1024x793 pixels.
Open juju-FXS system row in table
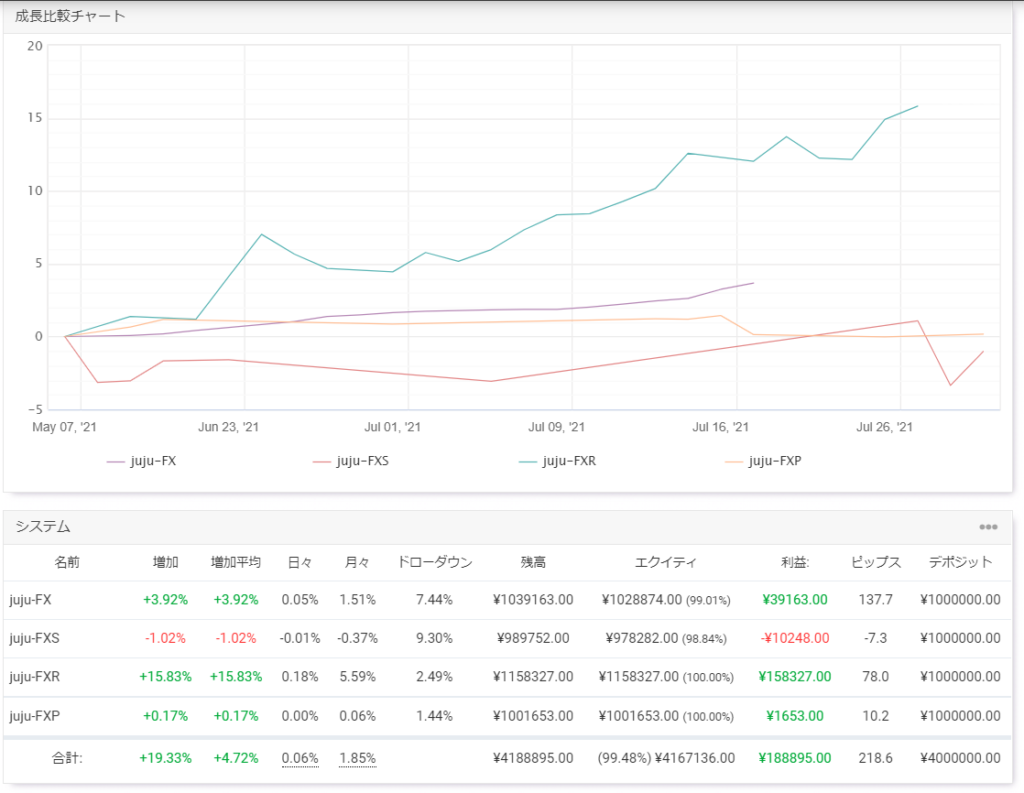(33, 638)
